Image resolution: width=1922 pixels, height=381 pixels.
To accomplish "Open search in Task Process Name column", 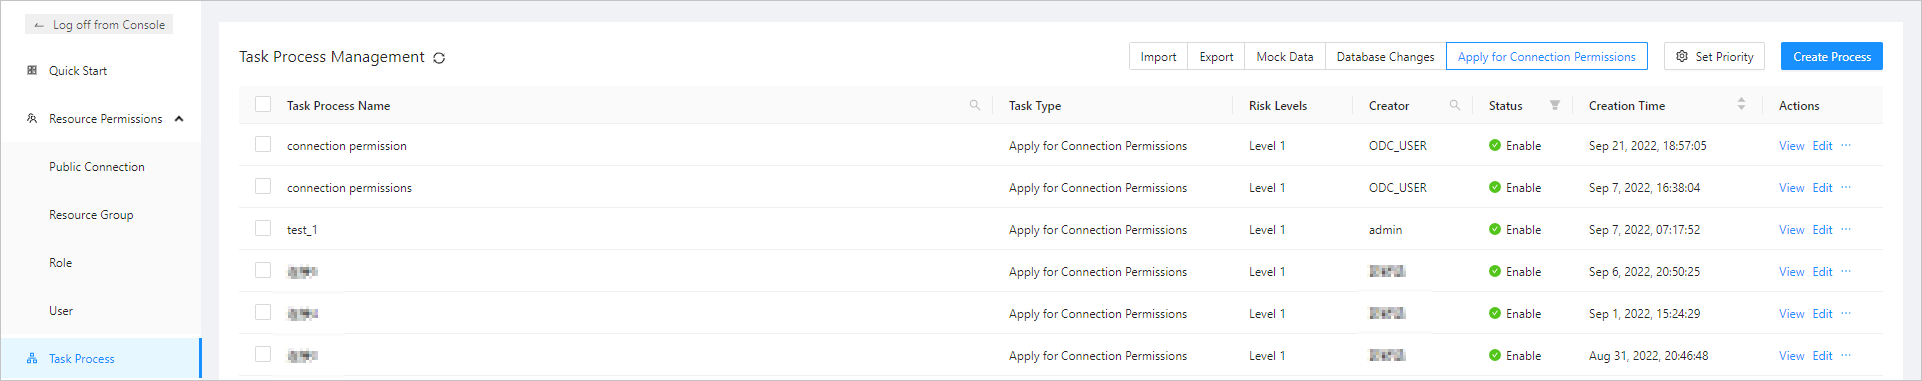I will coord(975,105).
